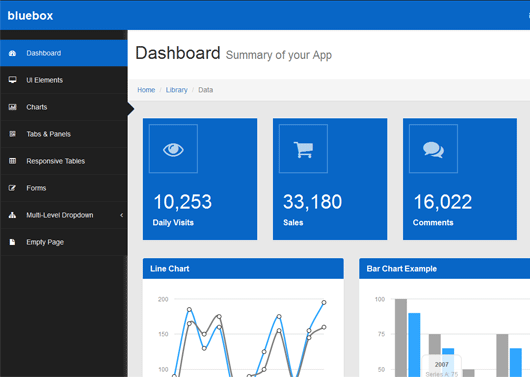Screen dimensions: 530x377
Task: Click the Library breadcrumb link
Action: click(x=176, y=90)
